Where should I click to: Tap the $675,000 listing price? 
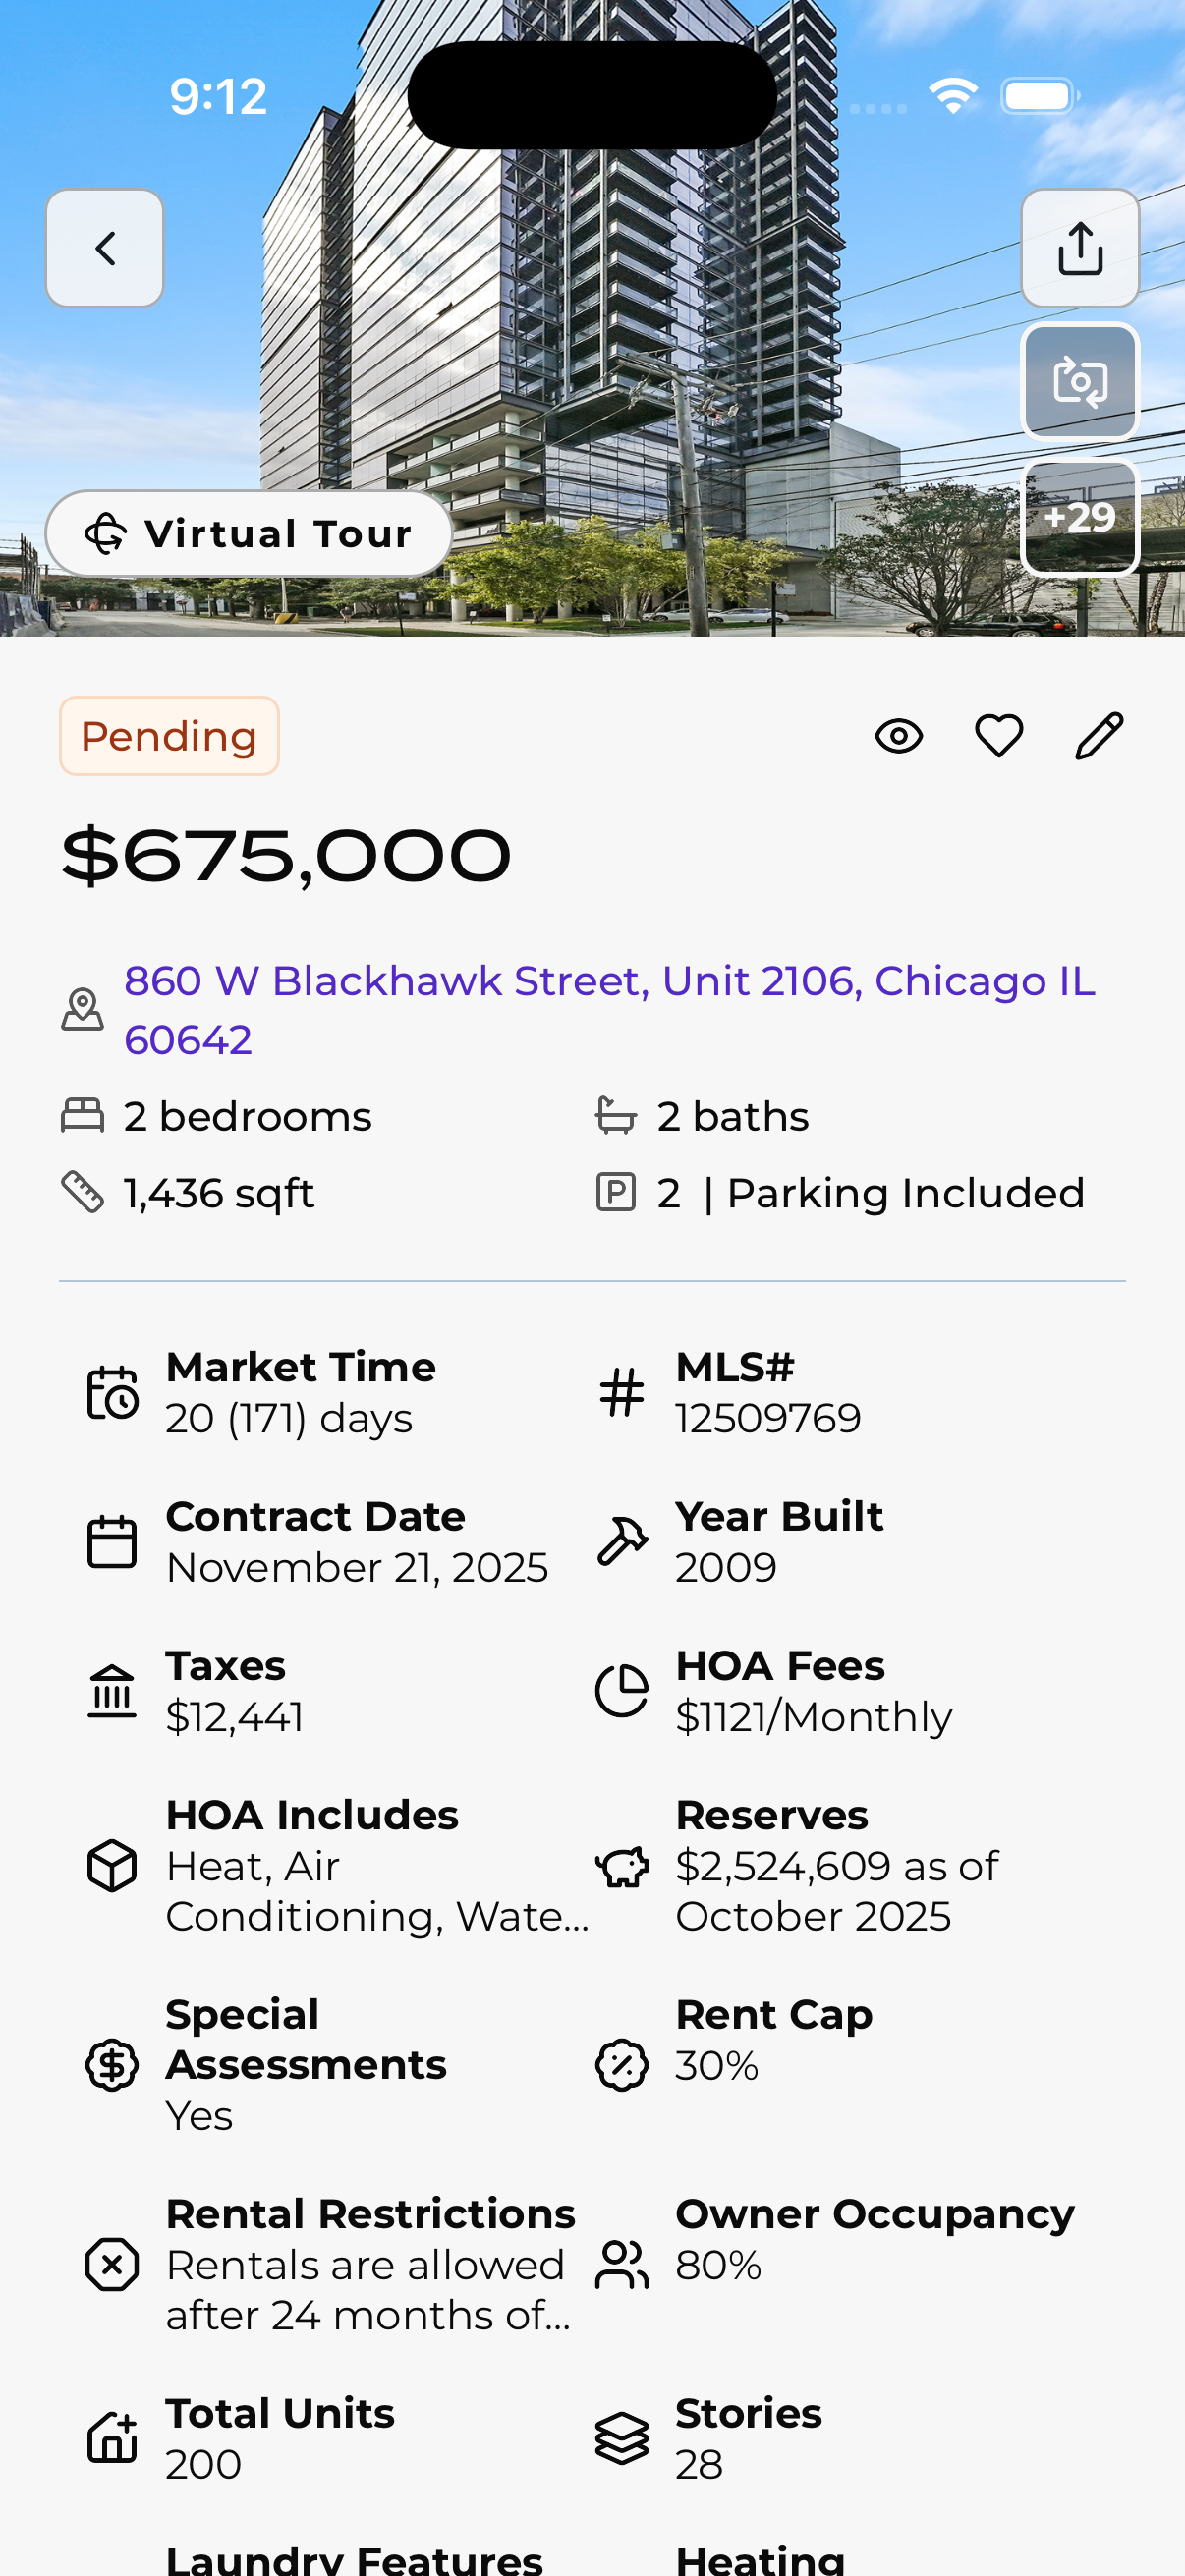286,857
